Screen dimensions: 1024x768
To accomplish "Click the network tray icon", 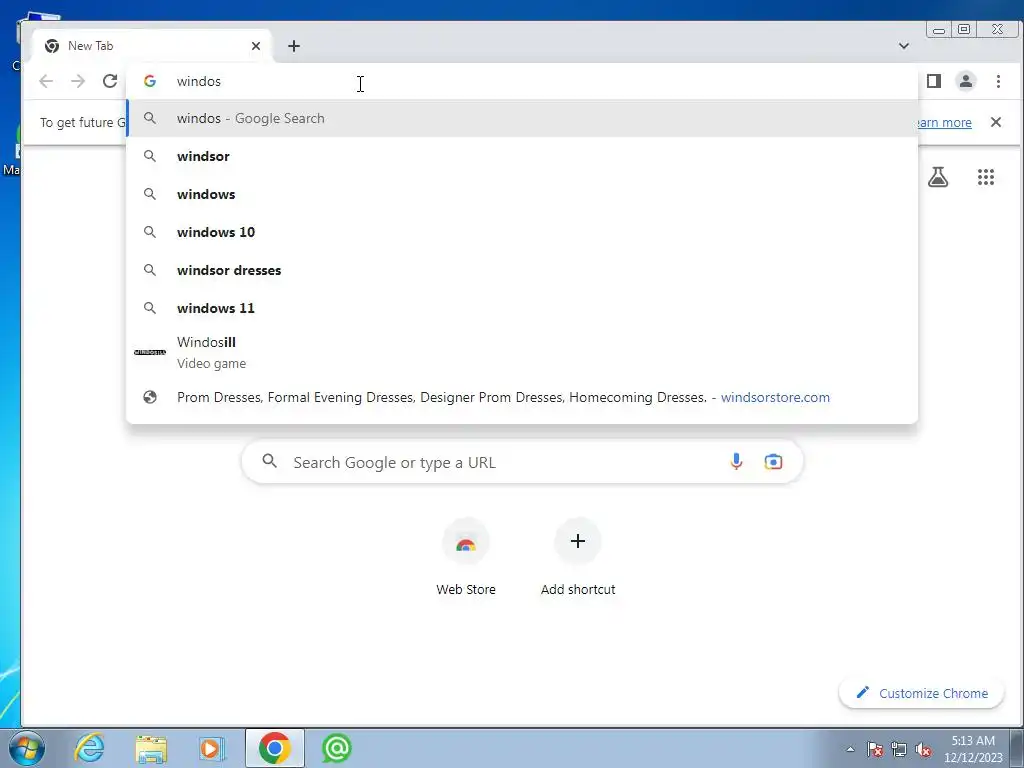I will click(x=899, y=749).
